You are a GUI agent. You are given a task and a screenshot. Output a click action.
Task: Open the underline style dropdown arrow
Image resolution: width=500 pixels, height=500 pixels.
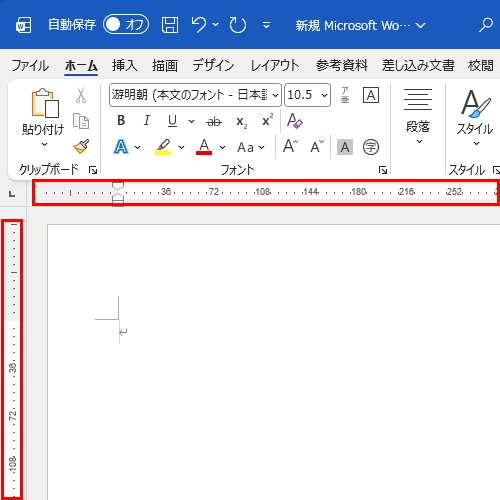(191, 121)
